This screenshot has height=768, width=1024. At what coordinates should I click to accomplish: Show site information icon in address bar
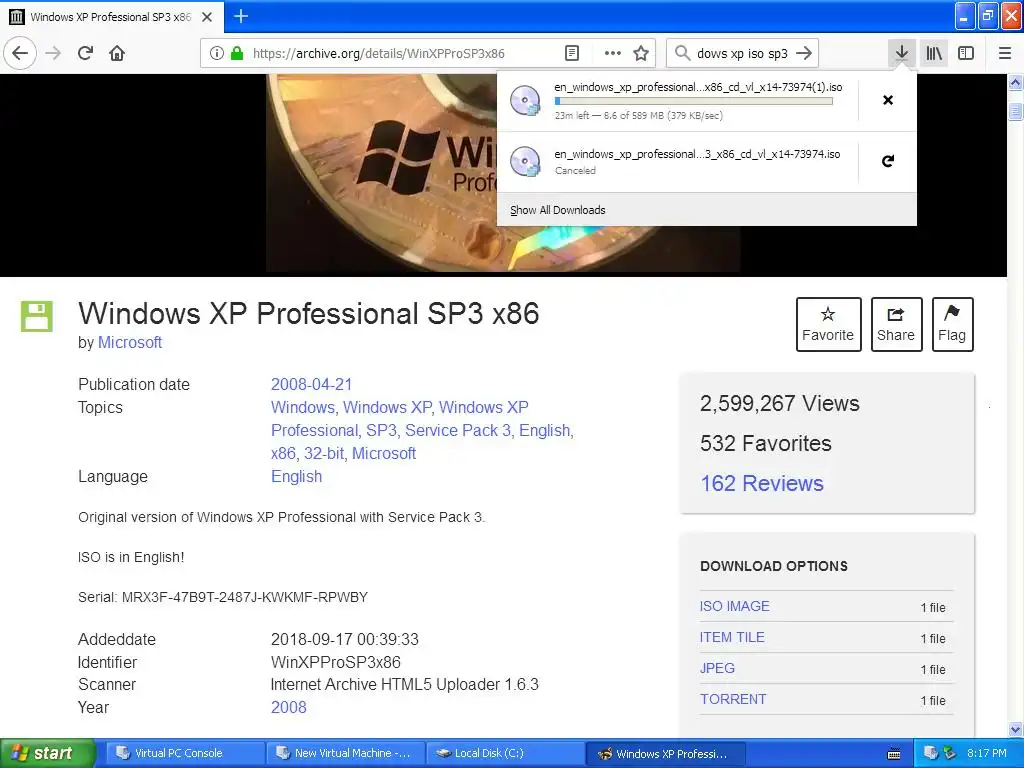coord(216,53)
